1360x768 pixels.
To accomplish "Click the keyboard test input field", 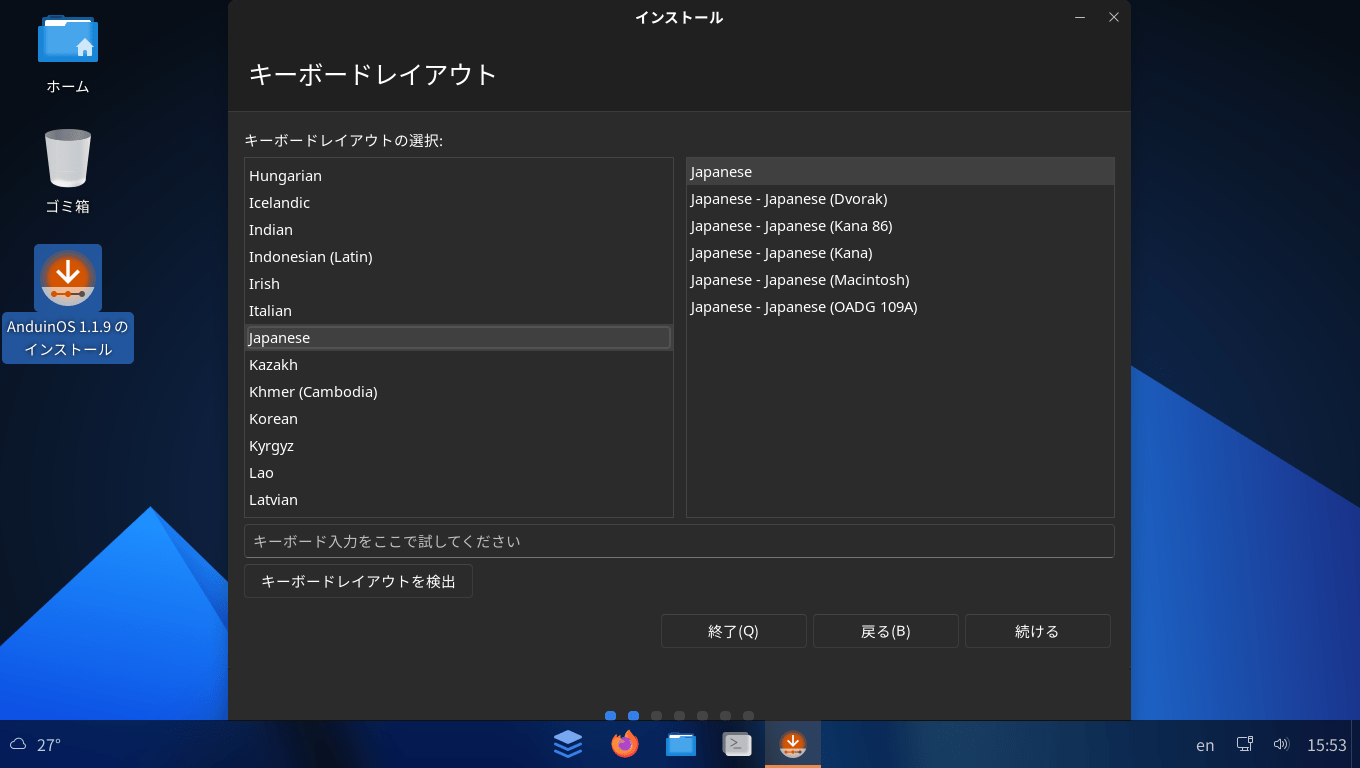I will coord(678,541).
